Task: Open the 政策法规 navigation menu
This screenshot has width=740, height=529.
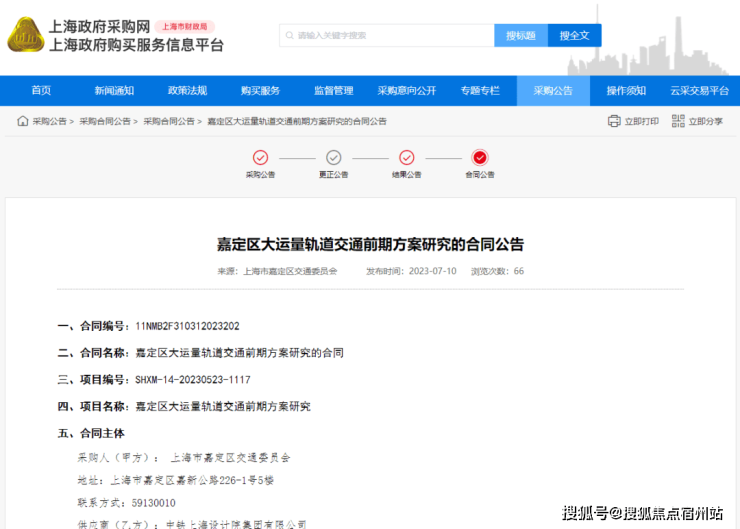Action: (x=187, y=91)
